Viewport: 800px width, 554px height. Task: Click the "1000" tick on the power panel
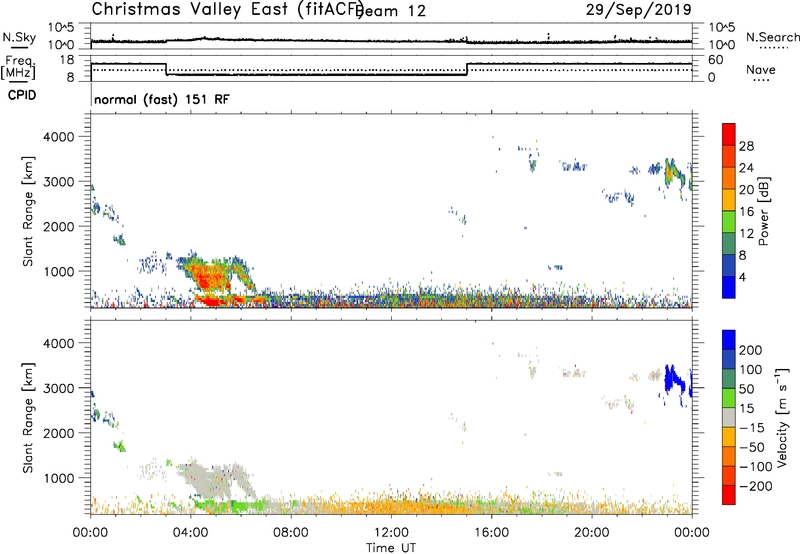tap(58, 271)
